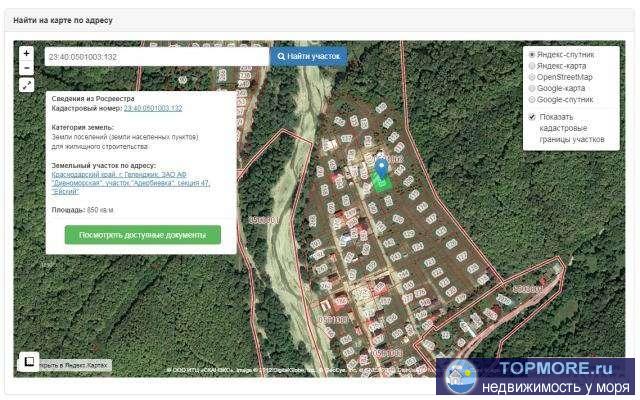Click the square icon at map's bottom-left
The height and width of the screenshot is (400, 640).
pos(28,361)
